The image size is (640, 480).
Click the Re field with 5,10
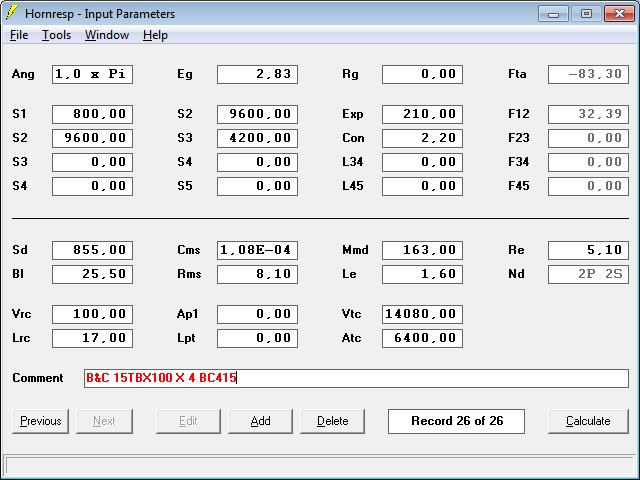tap(588, 250)
